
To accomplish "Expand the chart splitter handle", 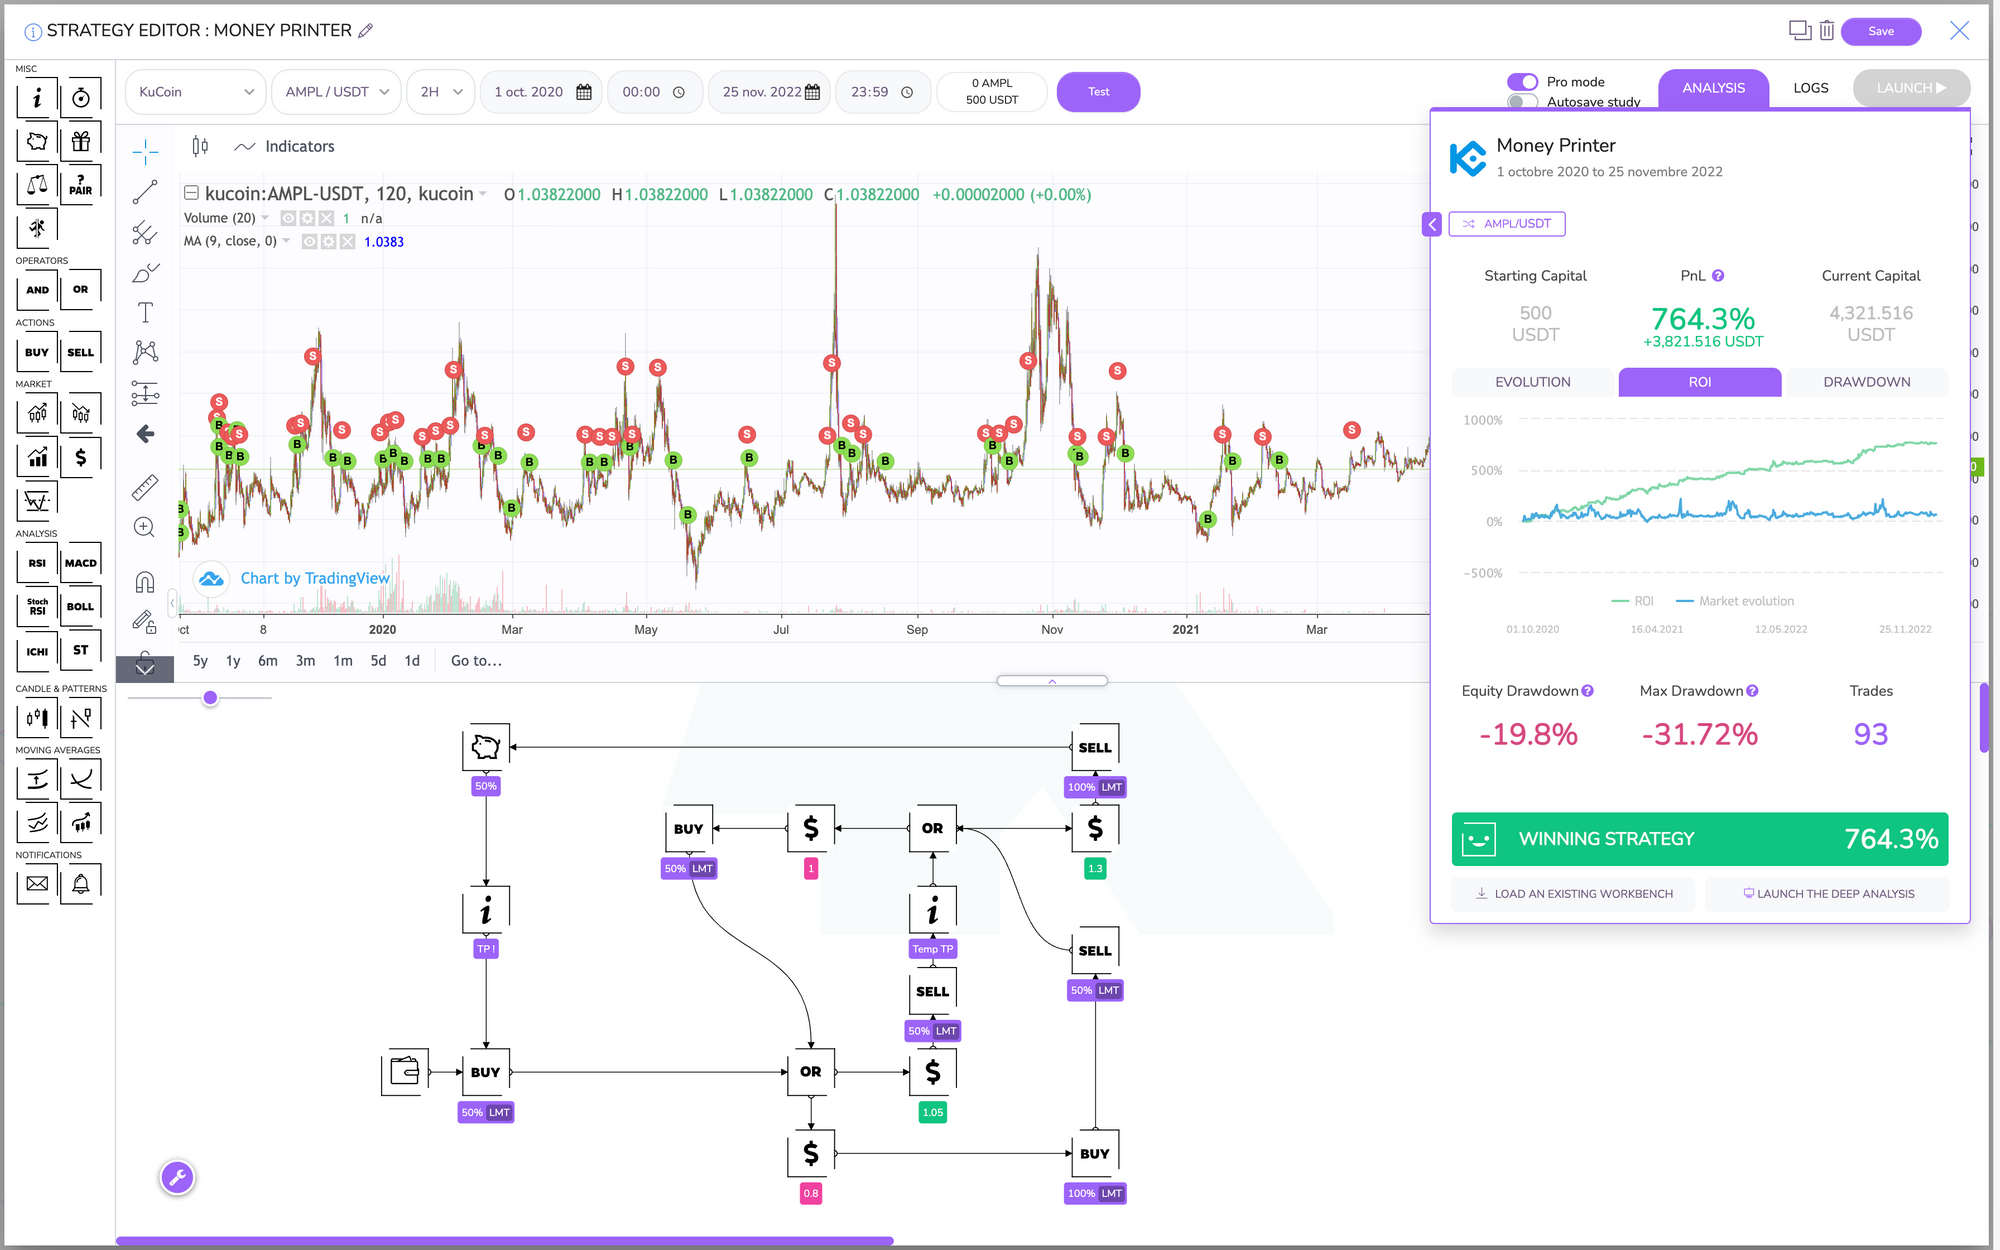I will [x=1052, y=681].
